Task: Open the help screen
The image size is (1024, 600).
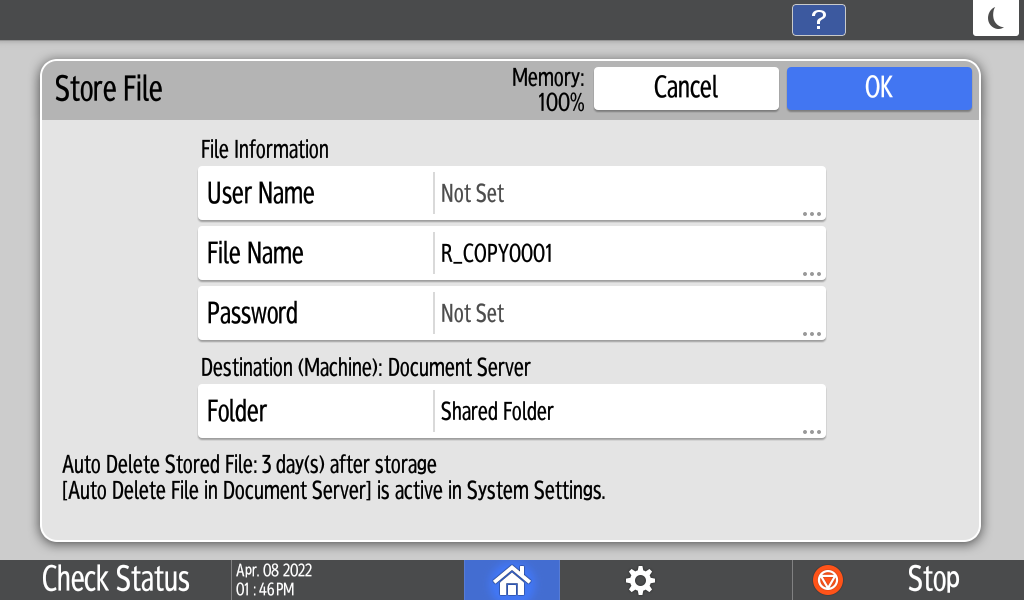Action: (818, 20)
